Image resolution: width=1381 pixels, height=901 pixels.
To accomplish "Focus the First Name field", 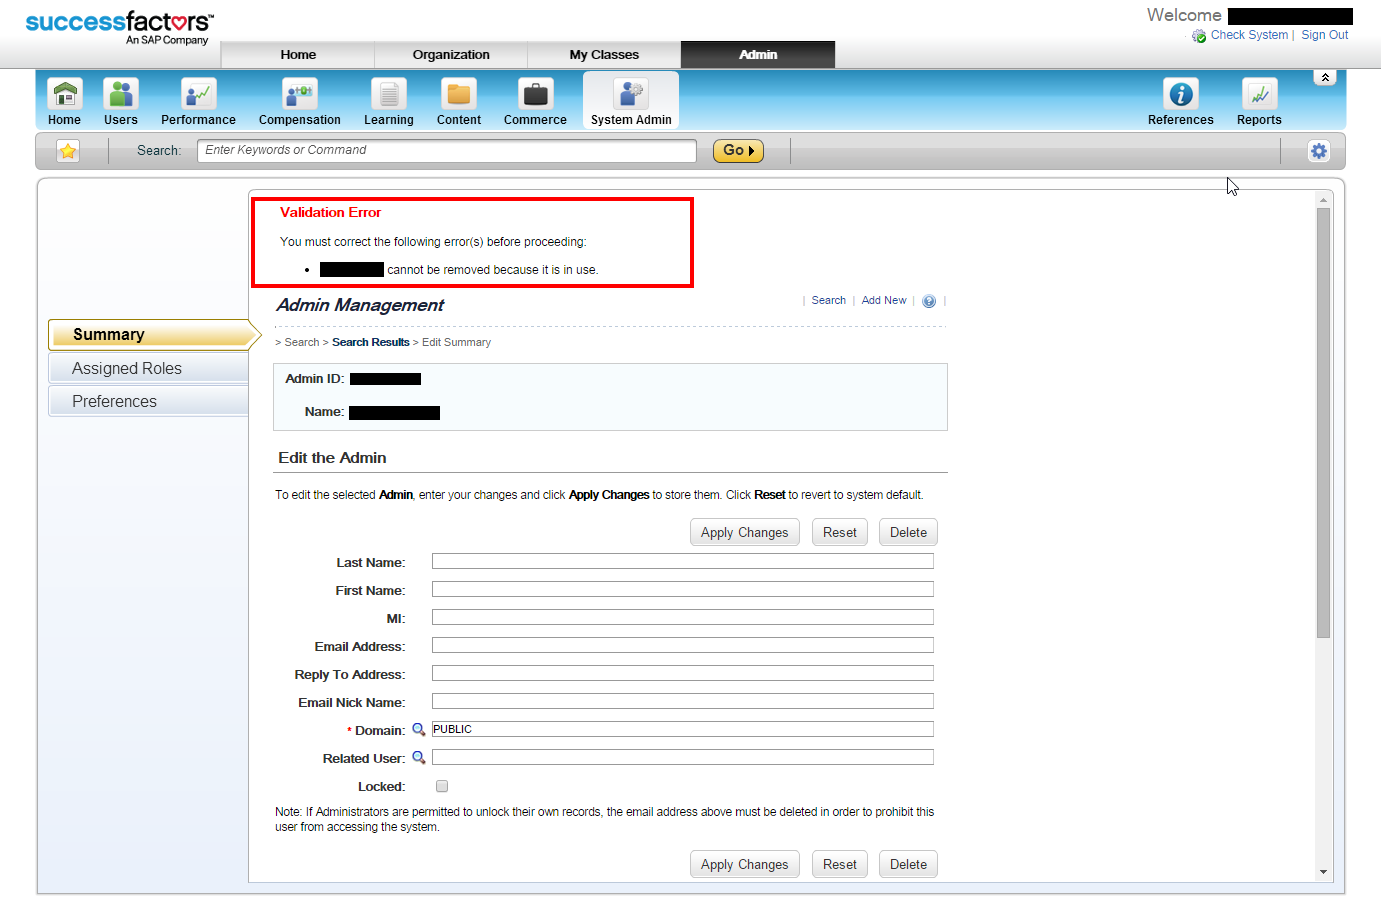I will coord(683,589).
